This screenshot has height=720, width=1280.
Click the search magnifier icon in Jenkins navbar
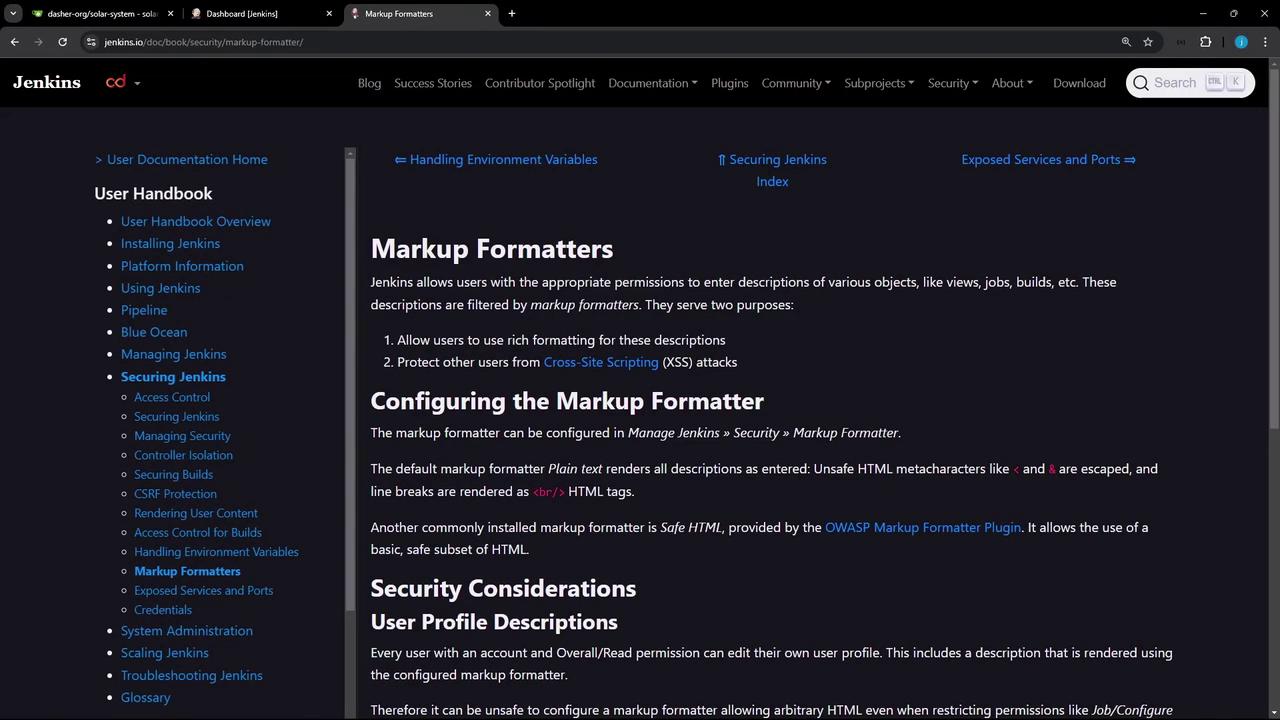coord(1141,83)
